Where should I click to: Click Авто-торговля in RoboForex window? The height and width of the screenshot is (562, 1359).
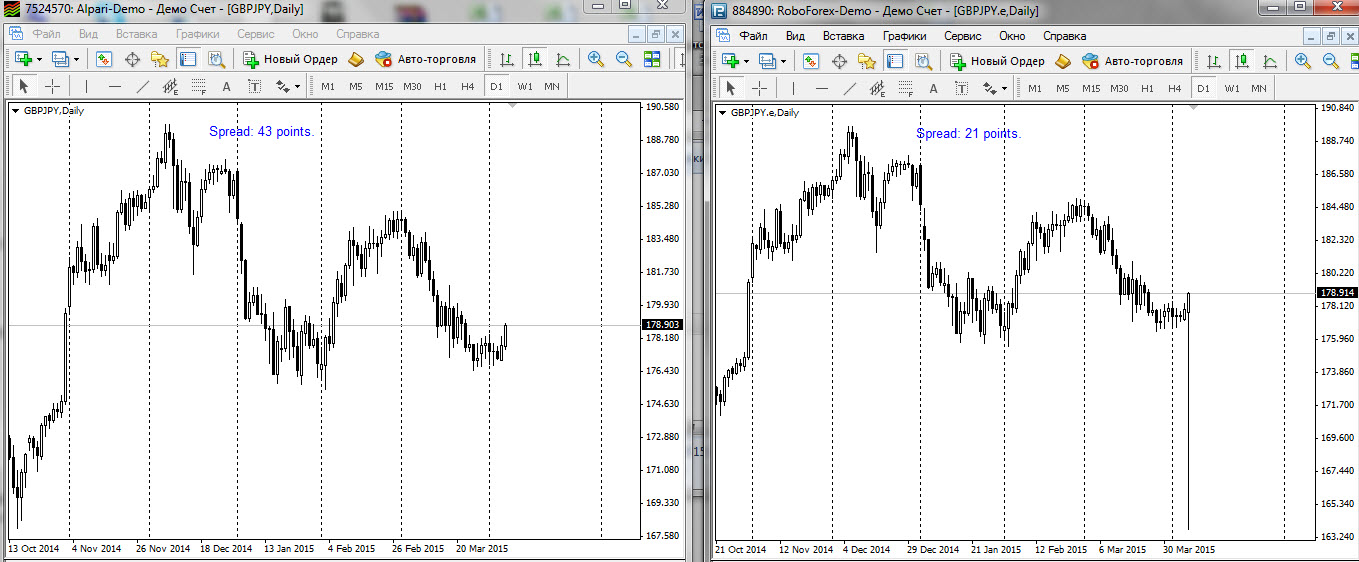click(x=1132, y=61)
